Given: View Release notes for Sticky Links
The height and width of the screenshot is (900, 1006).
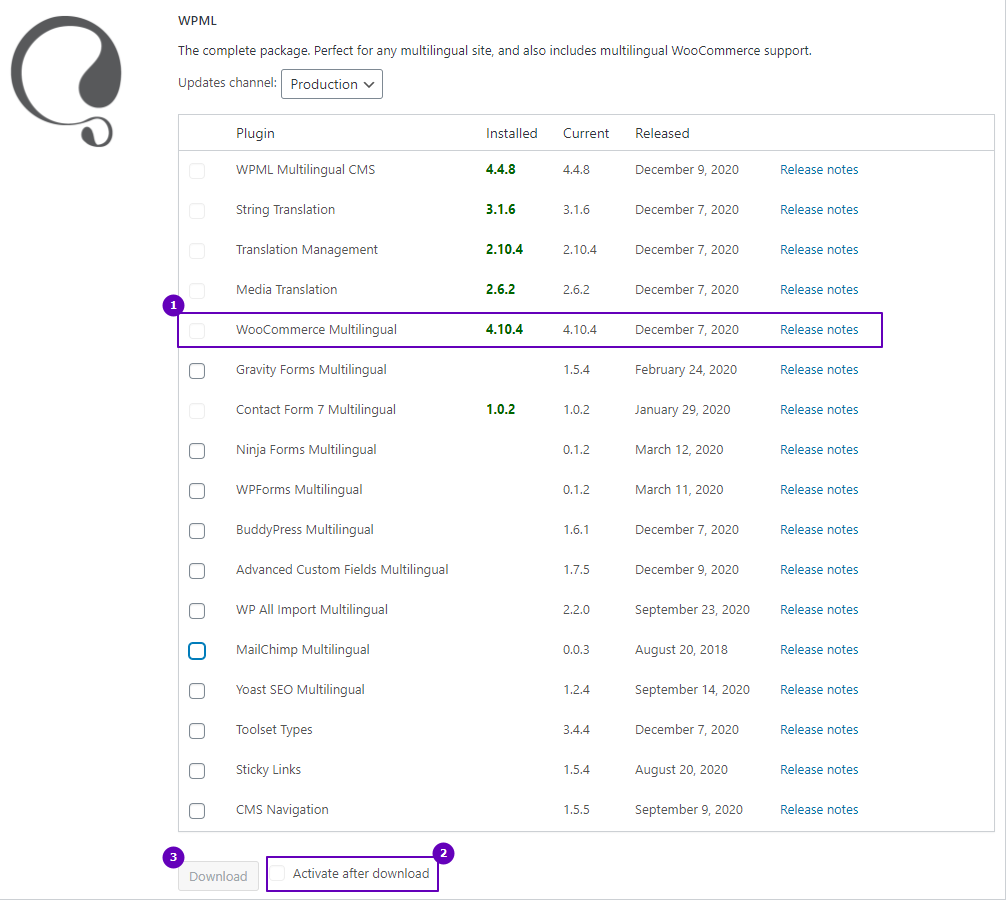Looking at the screenshot, I should (819, 769).
